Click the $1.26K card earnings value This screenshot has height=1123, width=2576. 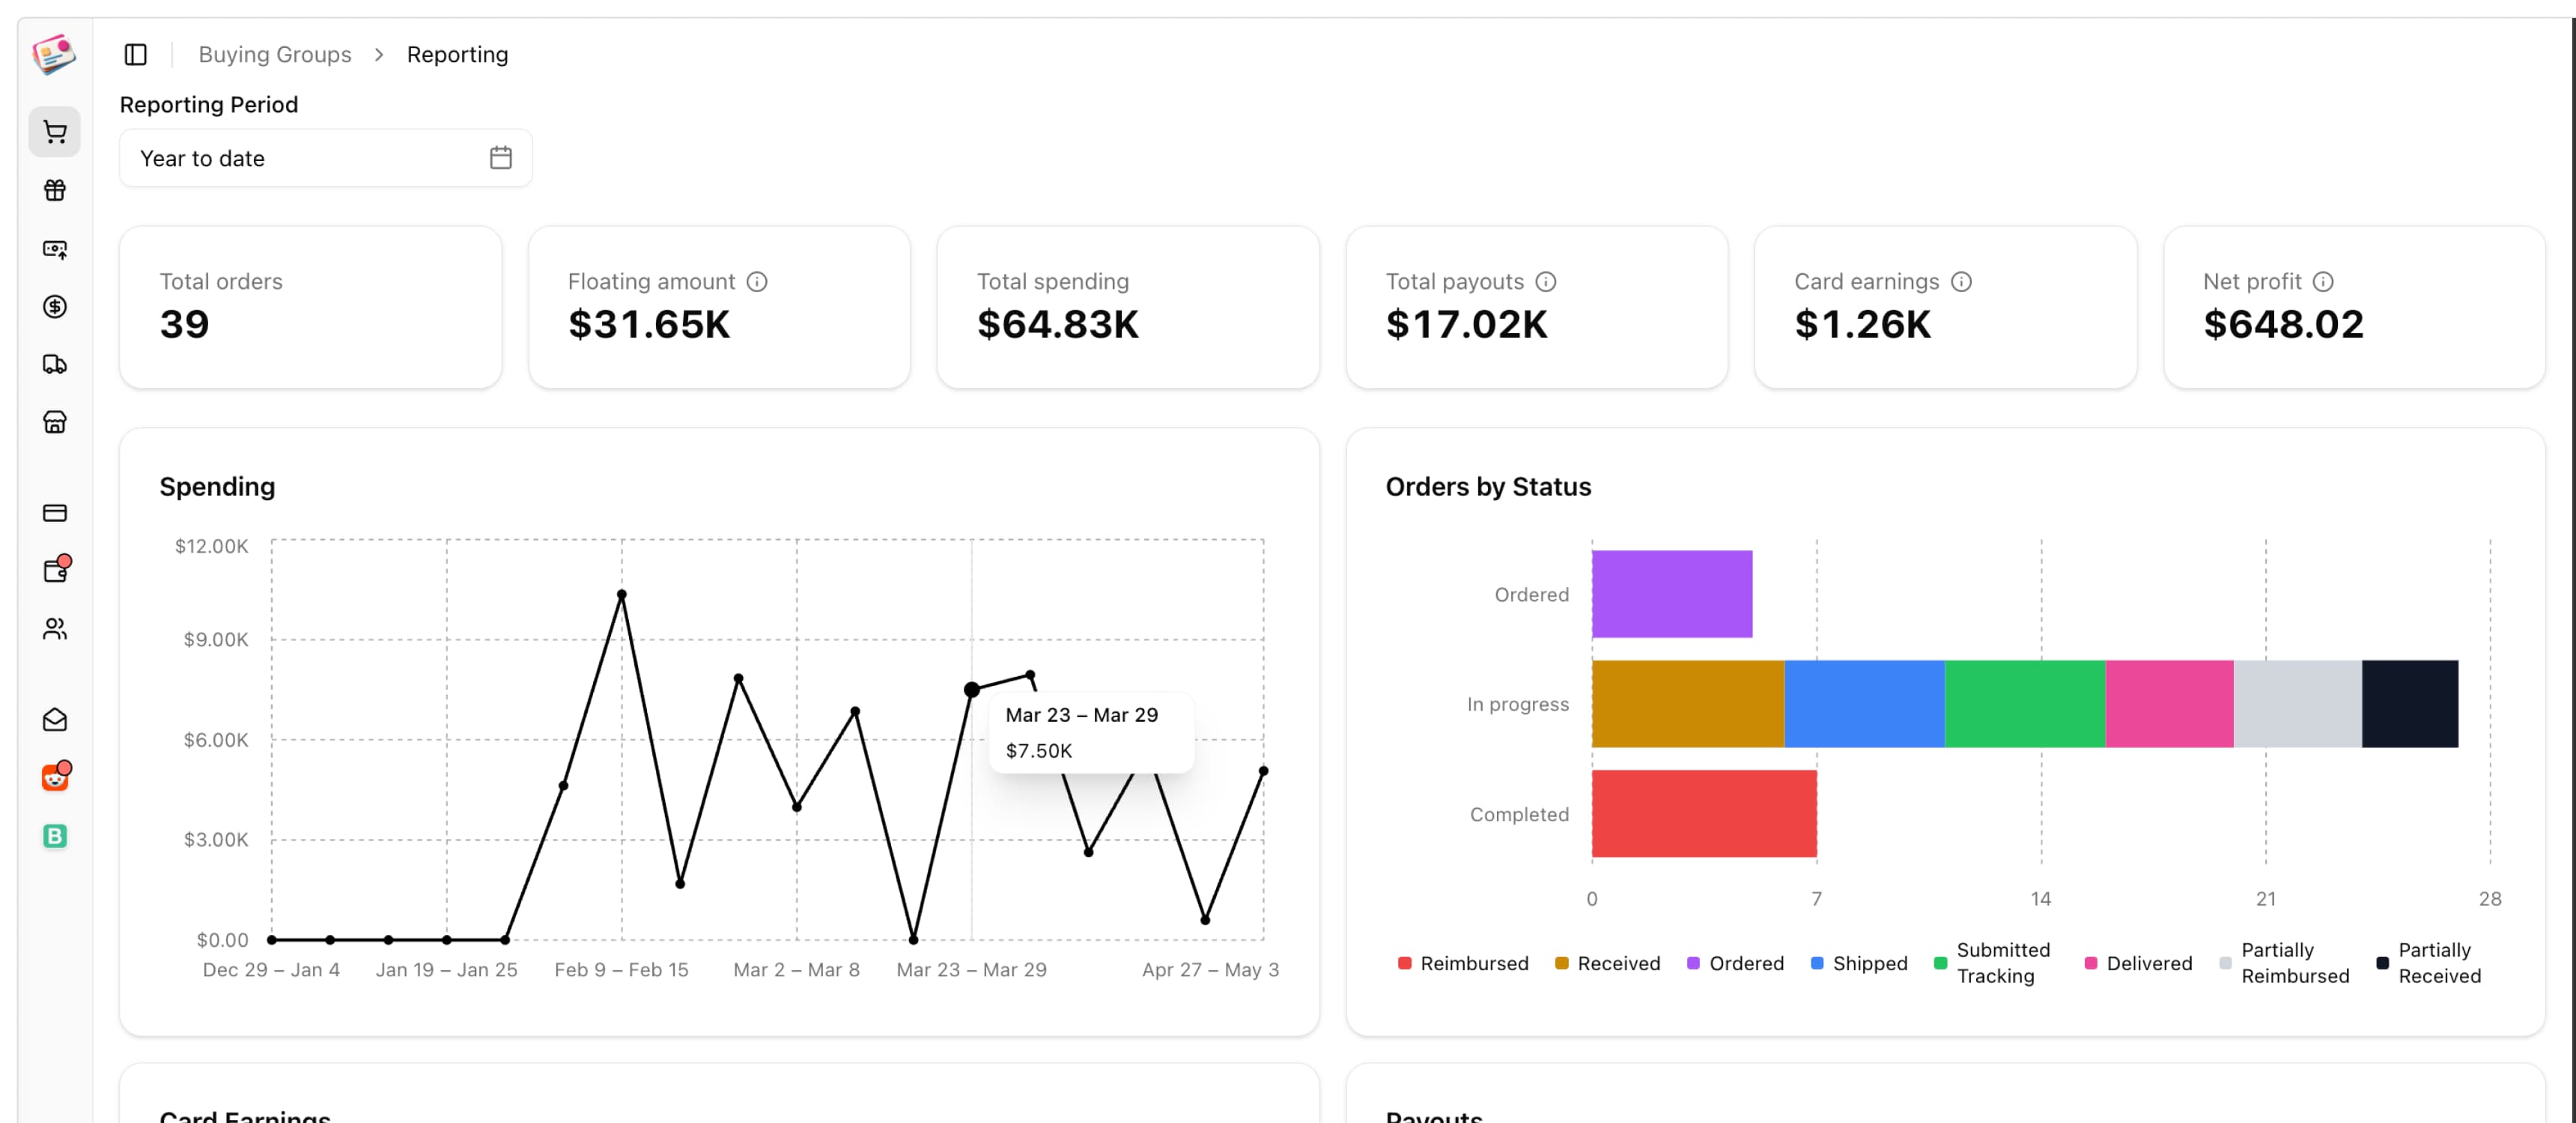[x=1863, y=324]
